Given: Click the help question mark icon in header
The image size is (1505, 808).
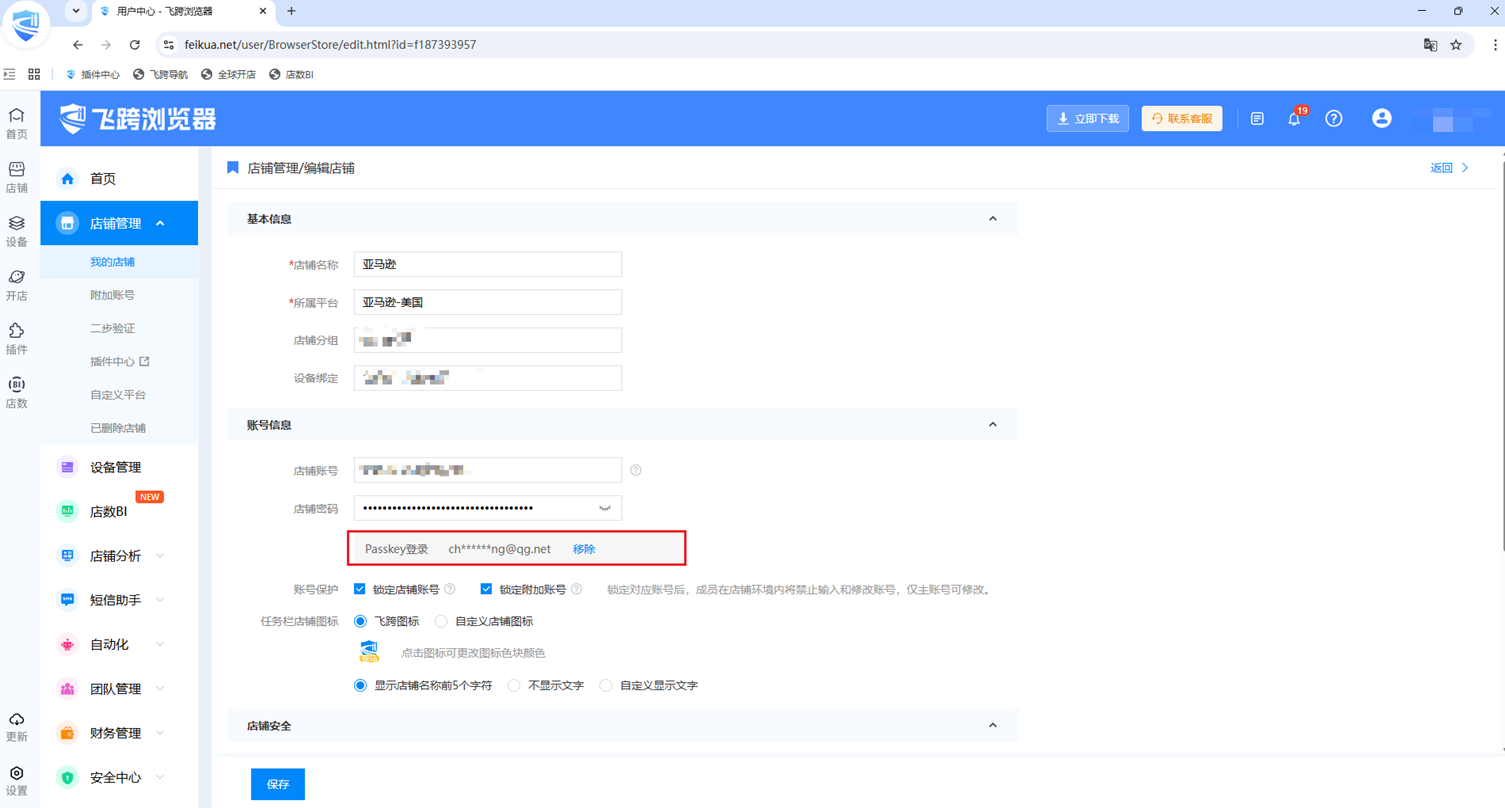Looking at the screenshot, I should tap(1333, 118).
